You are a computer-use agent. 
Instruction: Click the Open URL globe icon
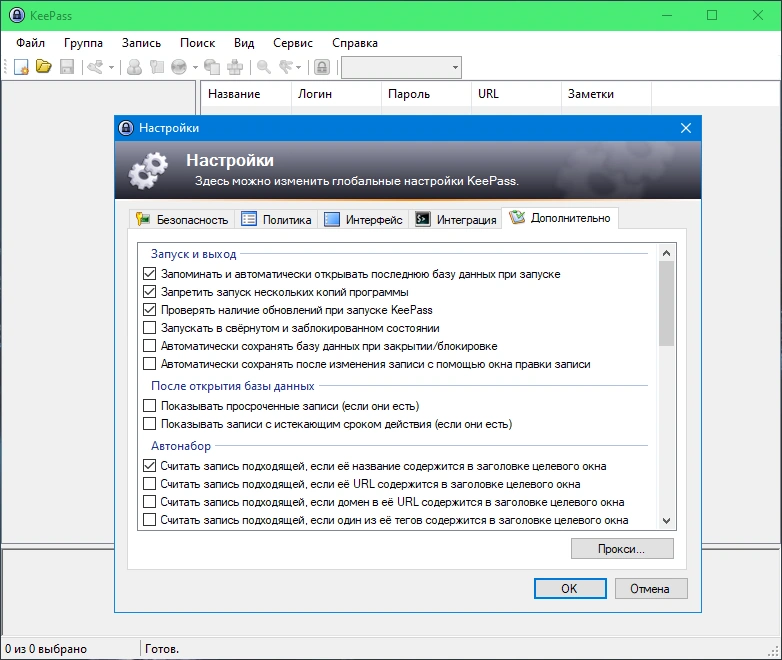click(179, 67)
